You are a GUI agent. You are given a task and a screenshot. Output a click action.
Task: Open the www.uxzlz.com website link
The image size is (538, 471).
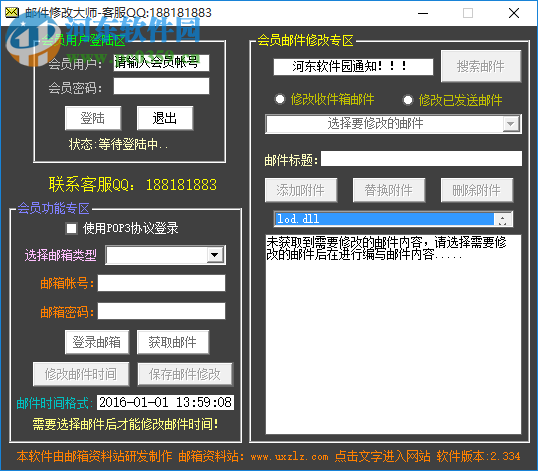click(x=289, y=457)
